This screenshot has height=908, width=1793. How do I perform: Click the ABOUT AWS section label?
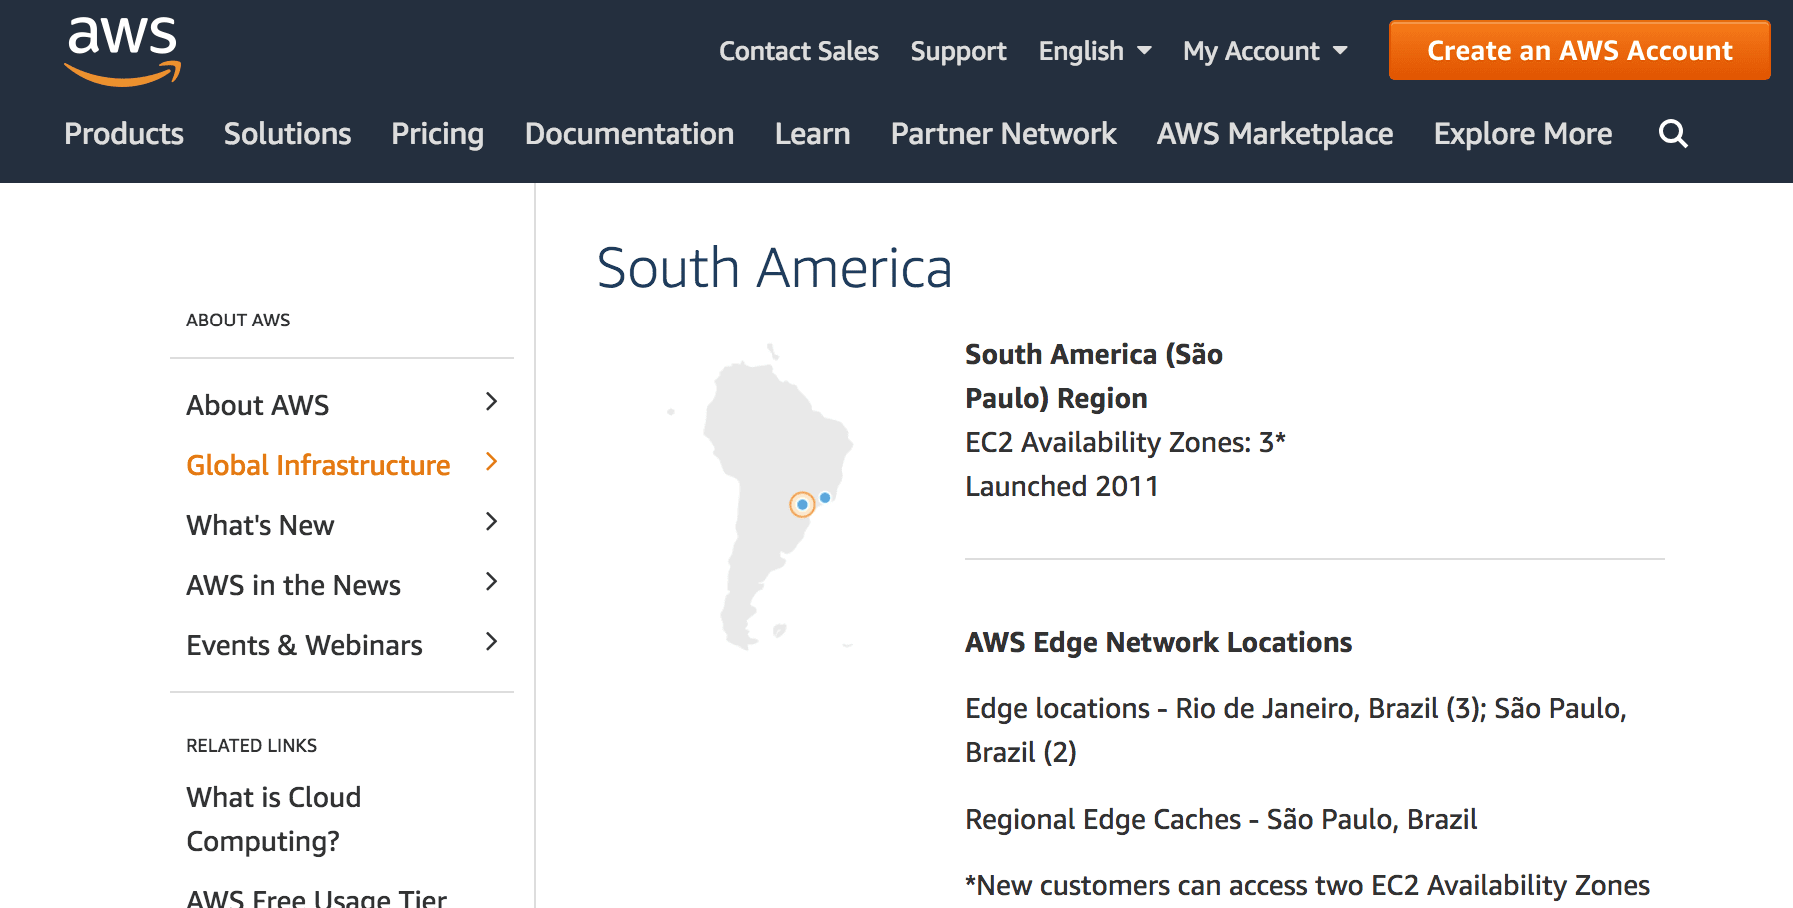point(238,320)
